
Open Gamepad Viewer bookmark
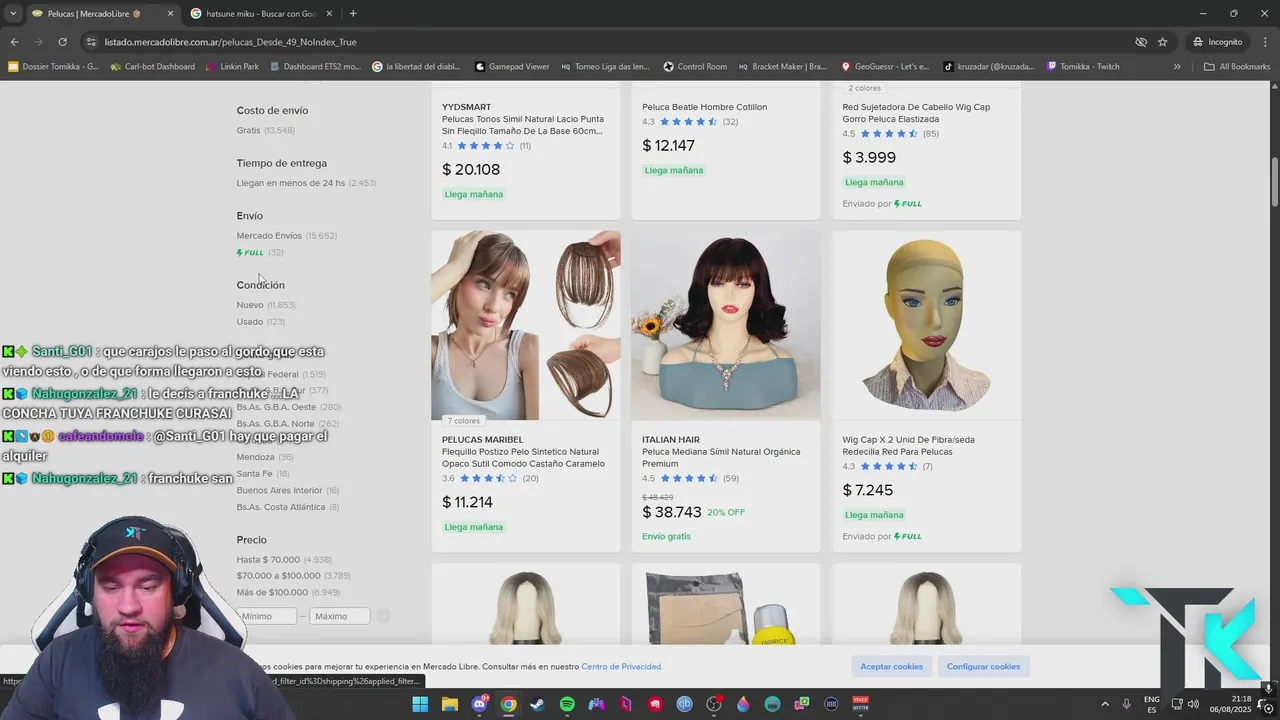[x=511, y=67]
